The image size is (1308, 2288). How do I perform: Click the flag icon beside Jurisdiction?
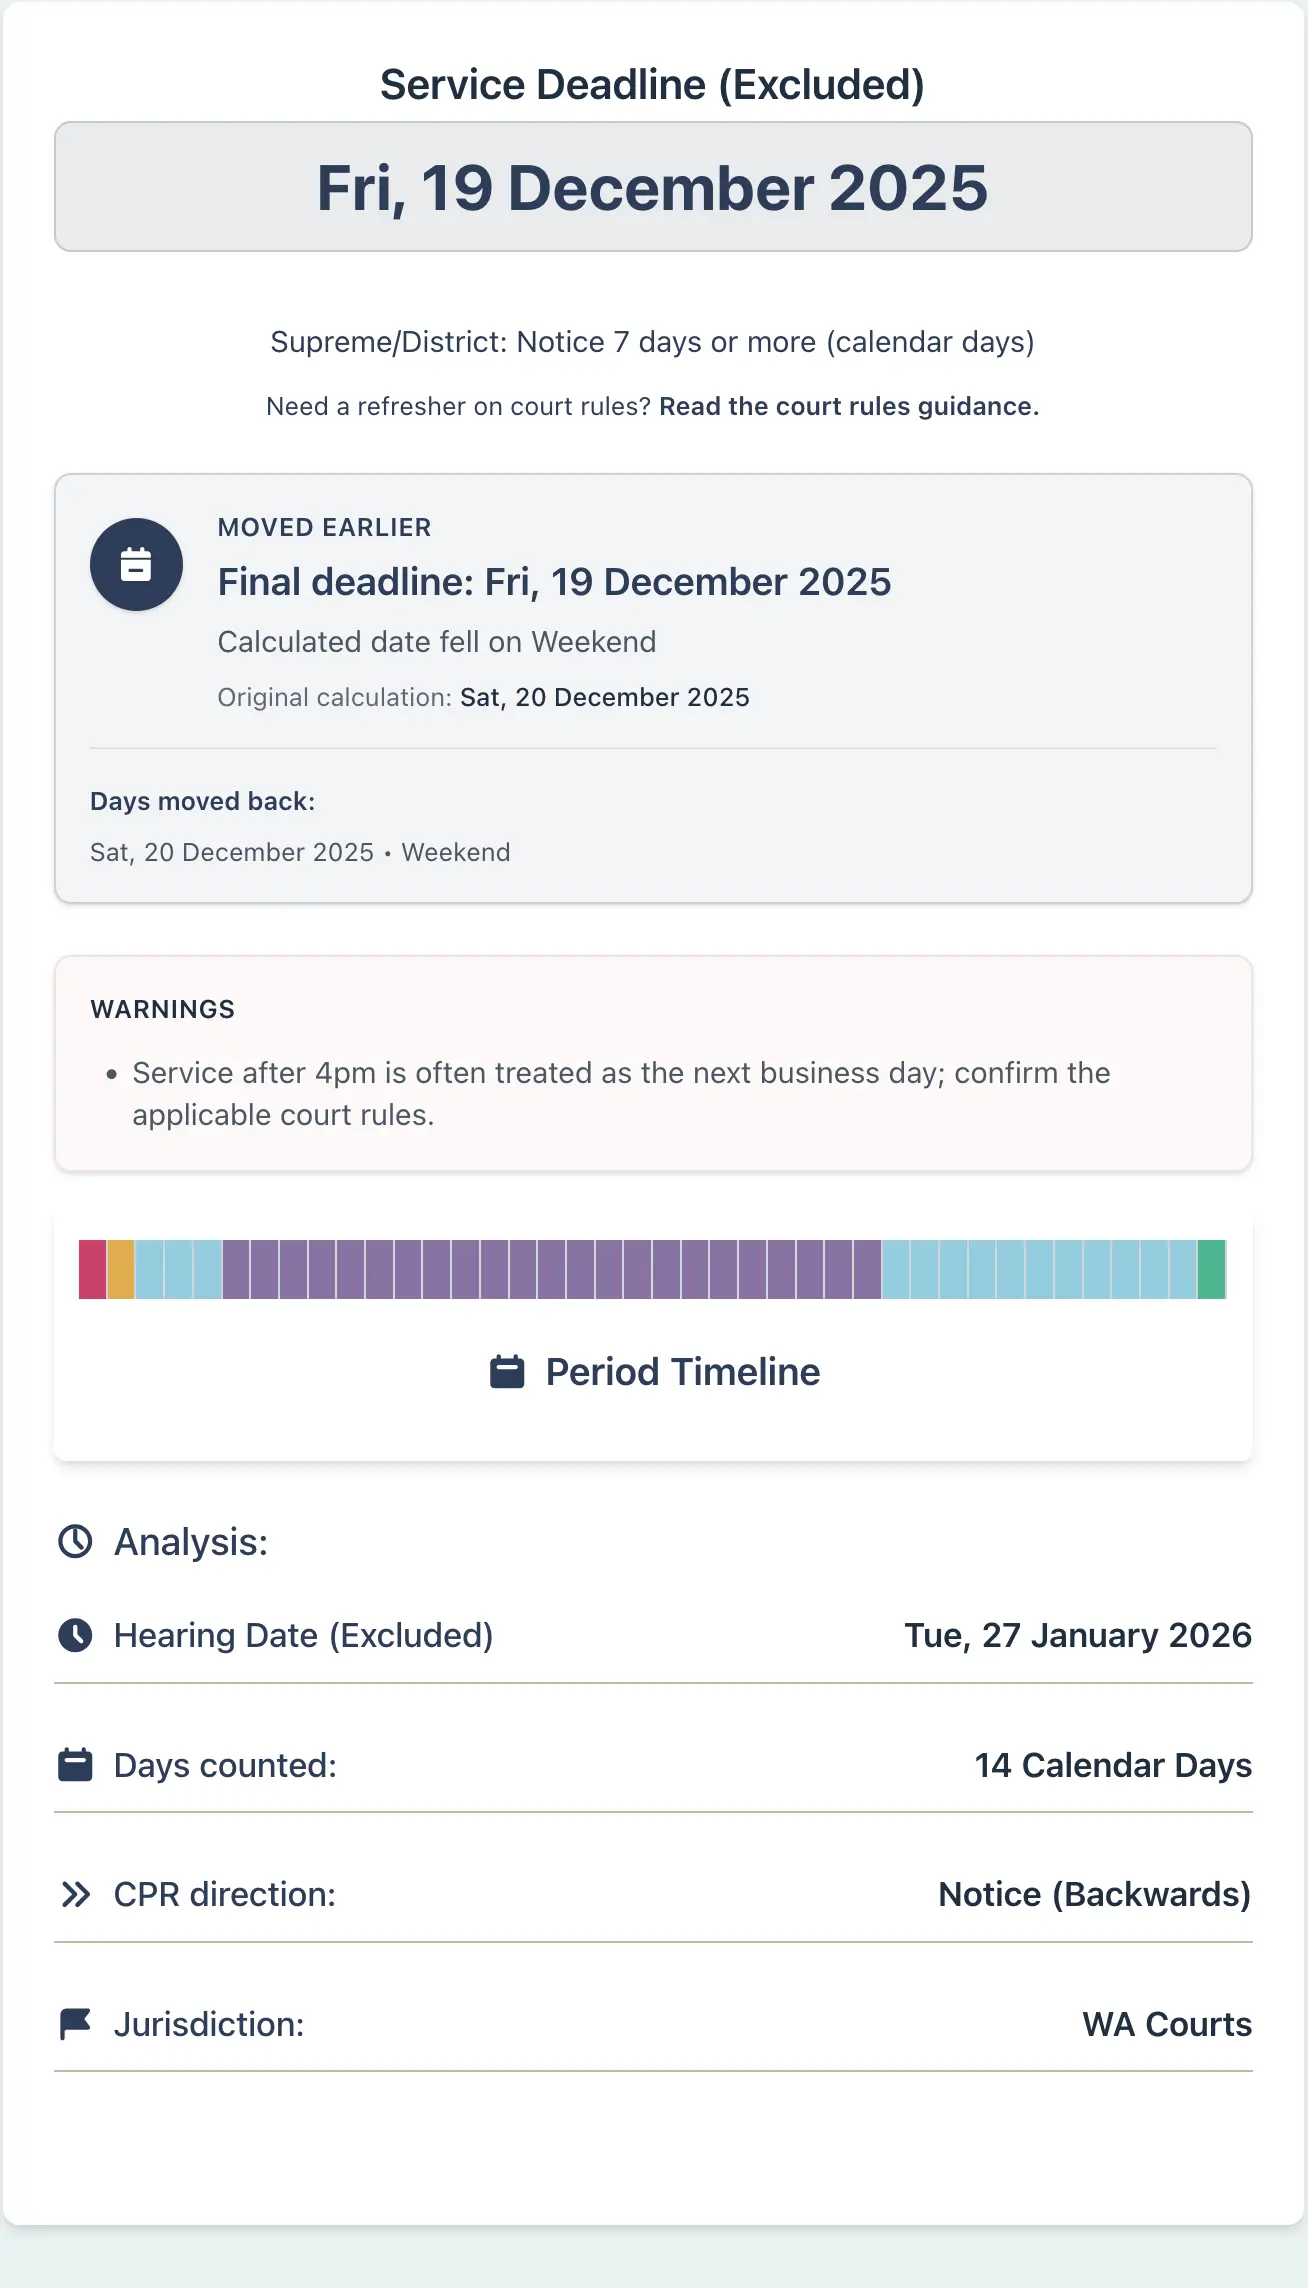(74, 2024)
